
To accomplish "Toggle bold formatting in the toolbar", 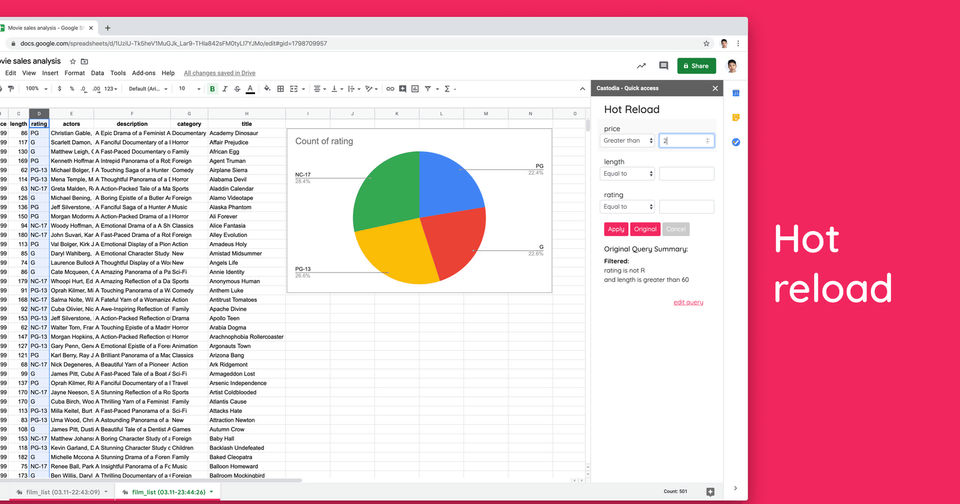I will point(212,89).
